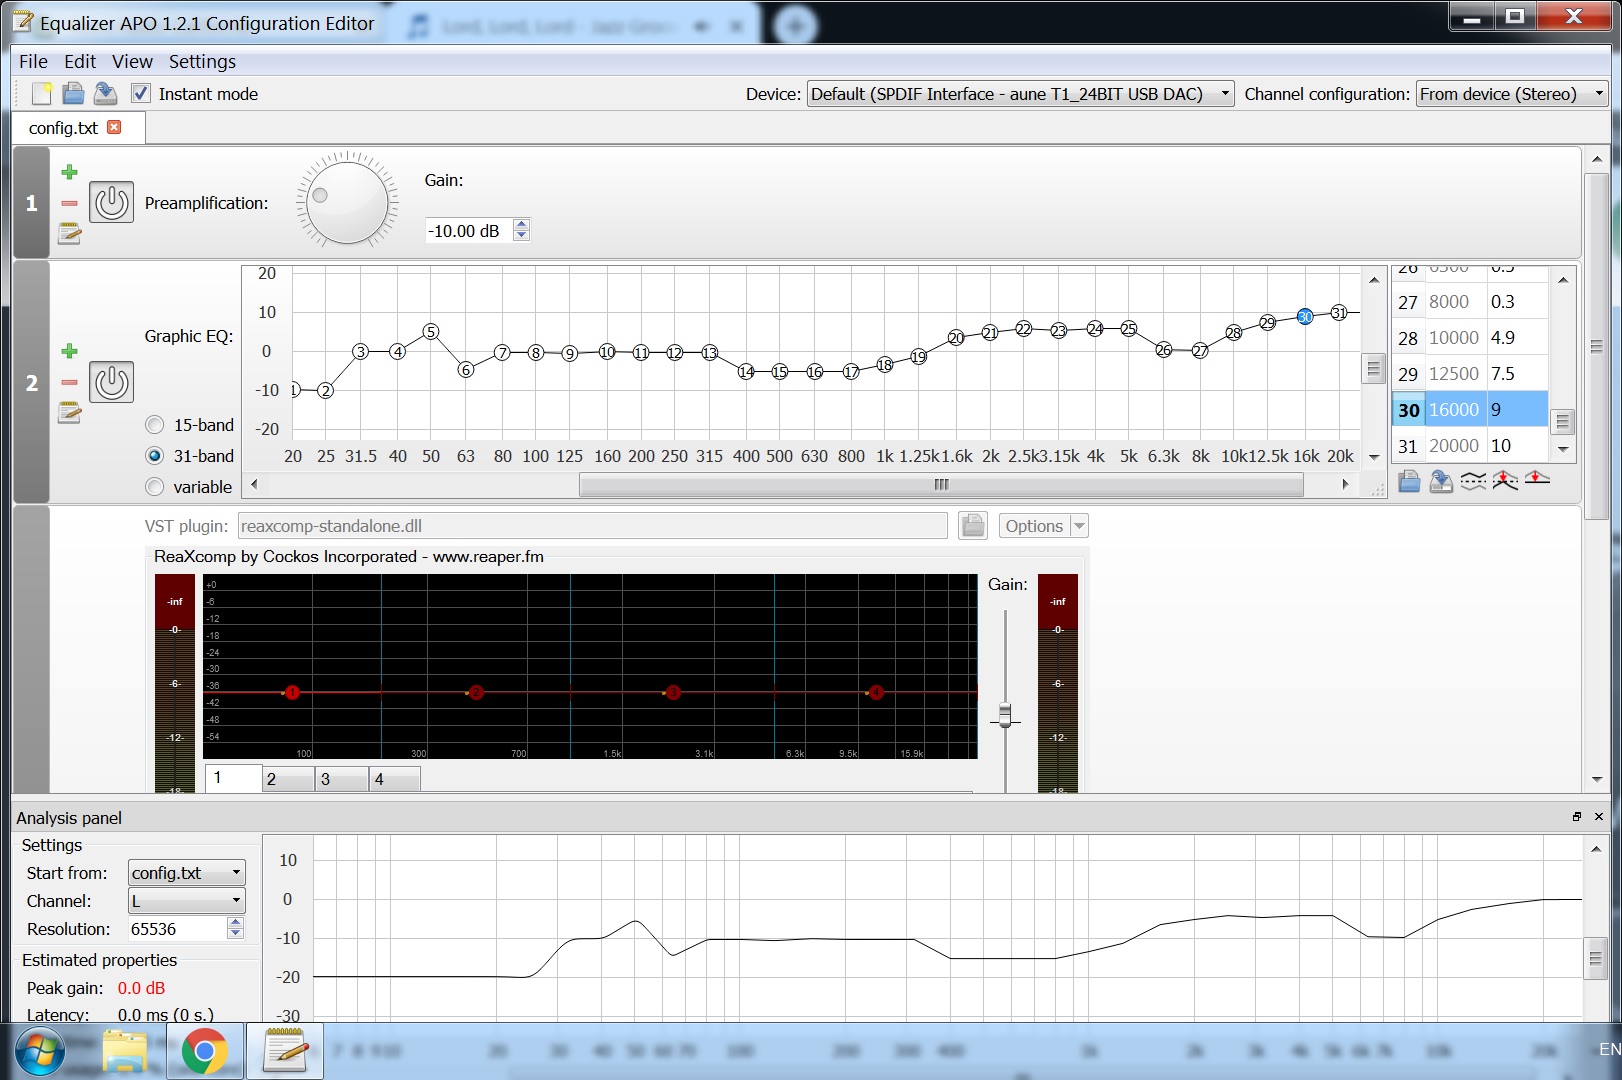This screenshot has width=1622, height=1080.
Task: Select the 31-band radio button
Action: 155,456
